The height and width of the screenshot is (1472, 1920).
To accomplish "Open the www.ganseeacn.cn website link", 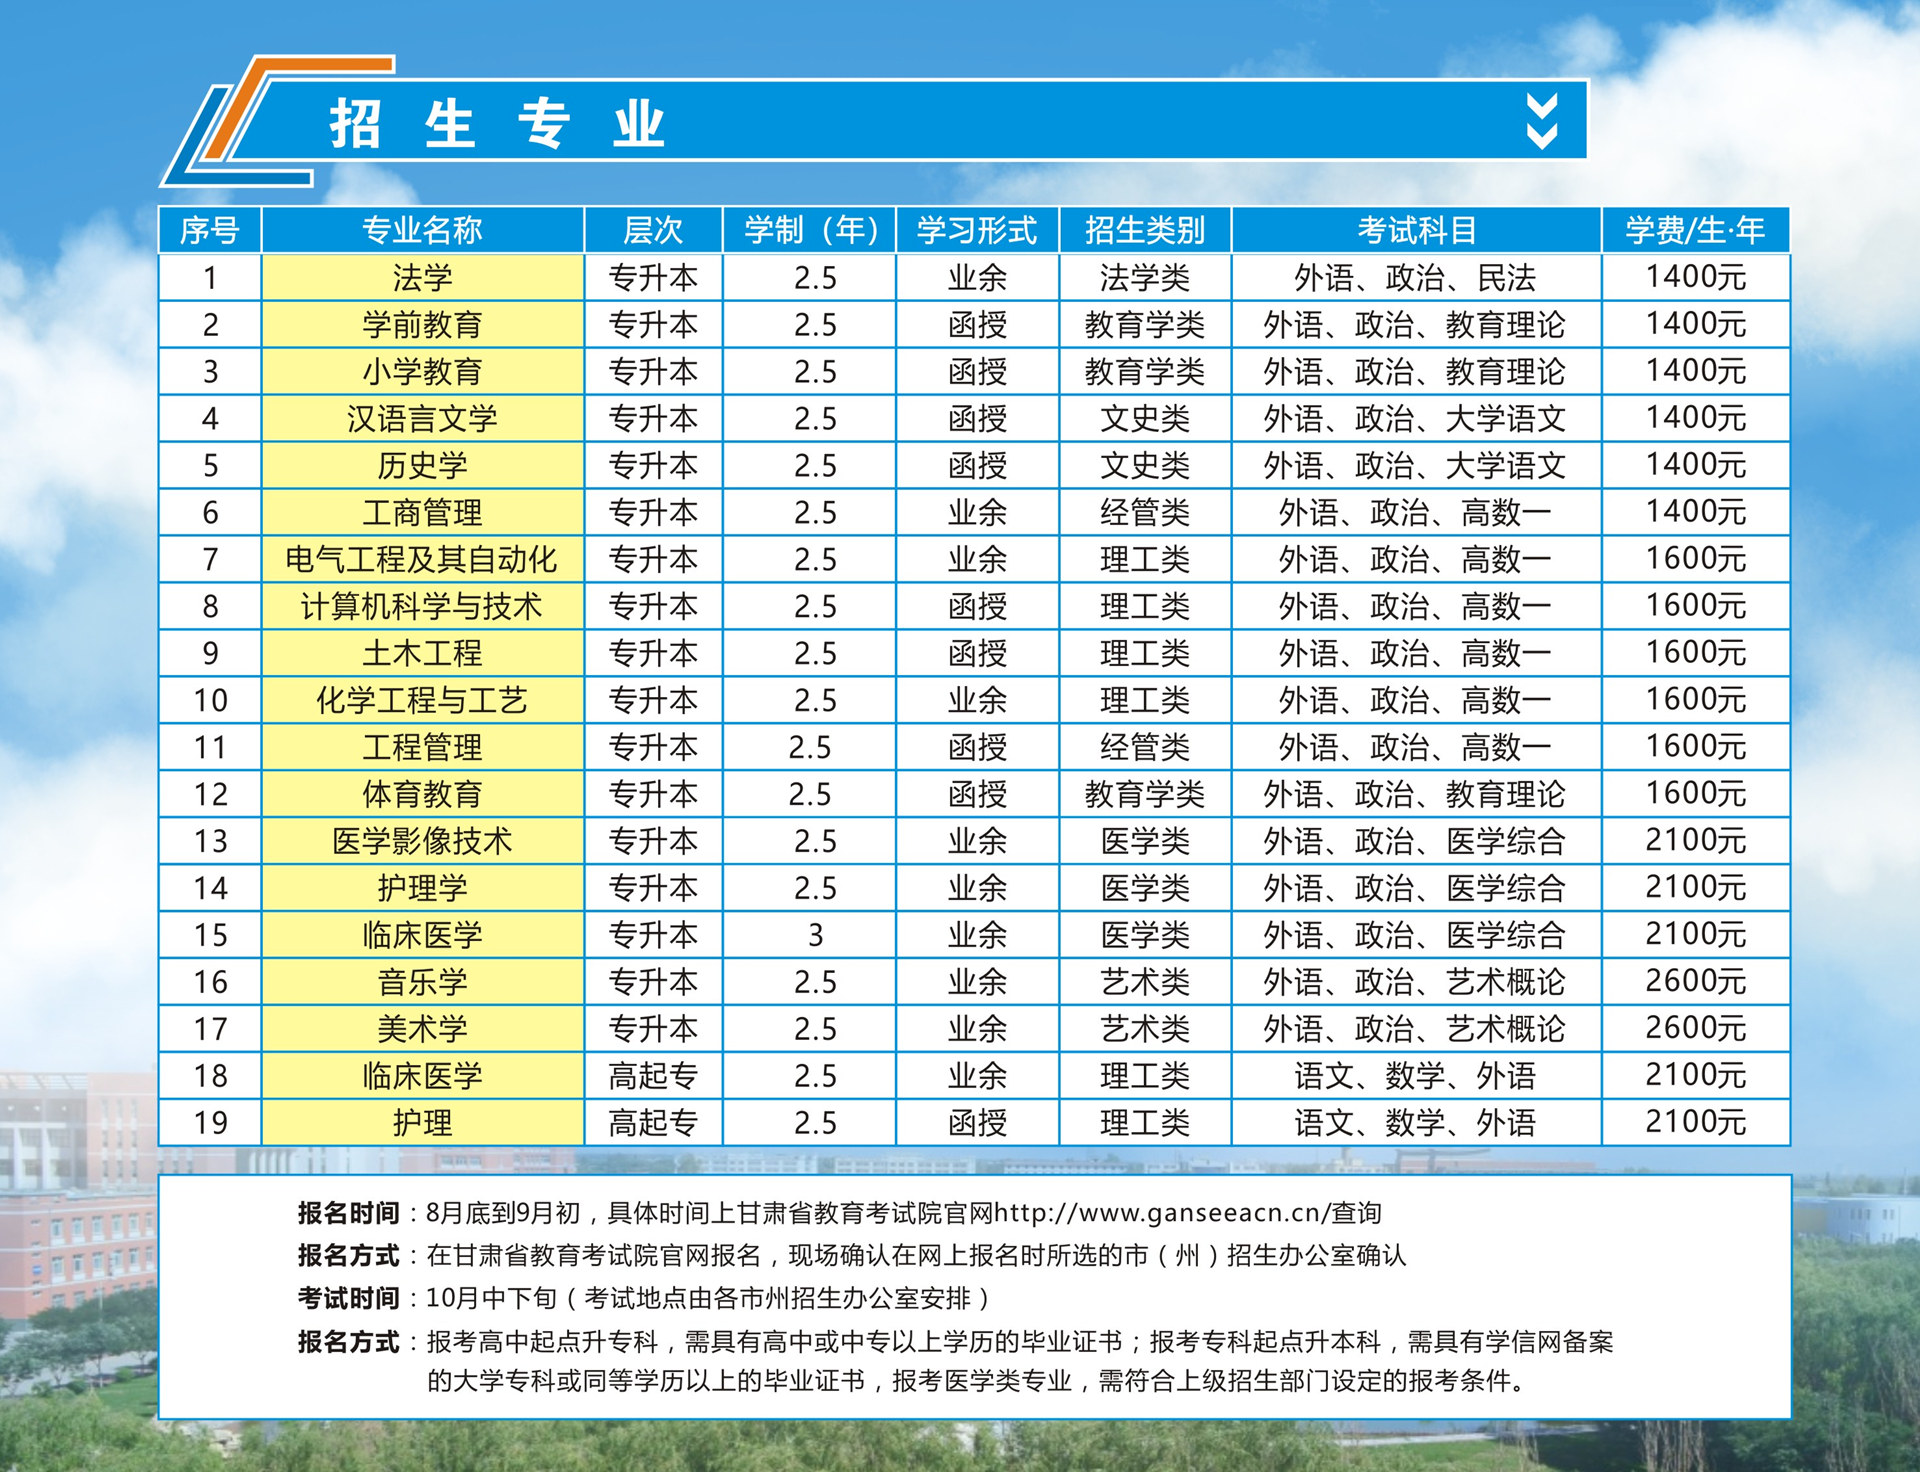I will coord(1161,1214).
